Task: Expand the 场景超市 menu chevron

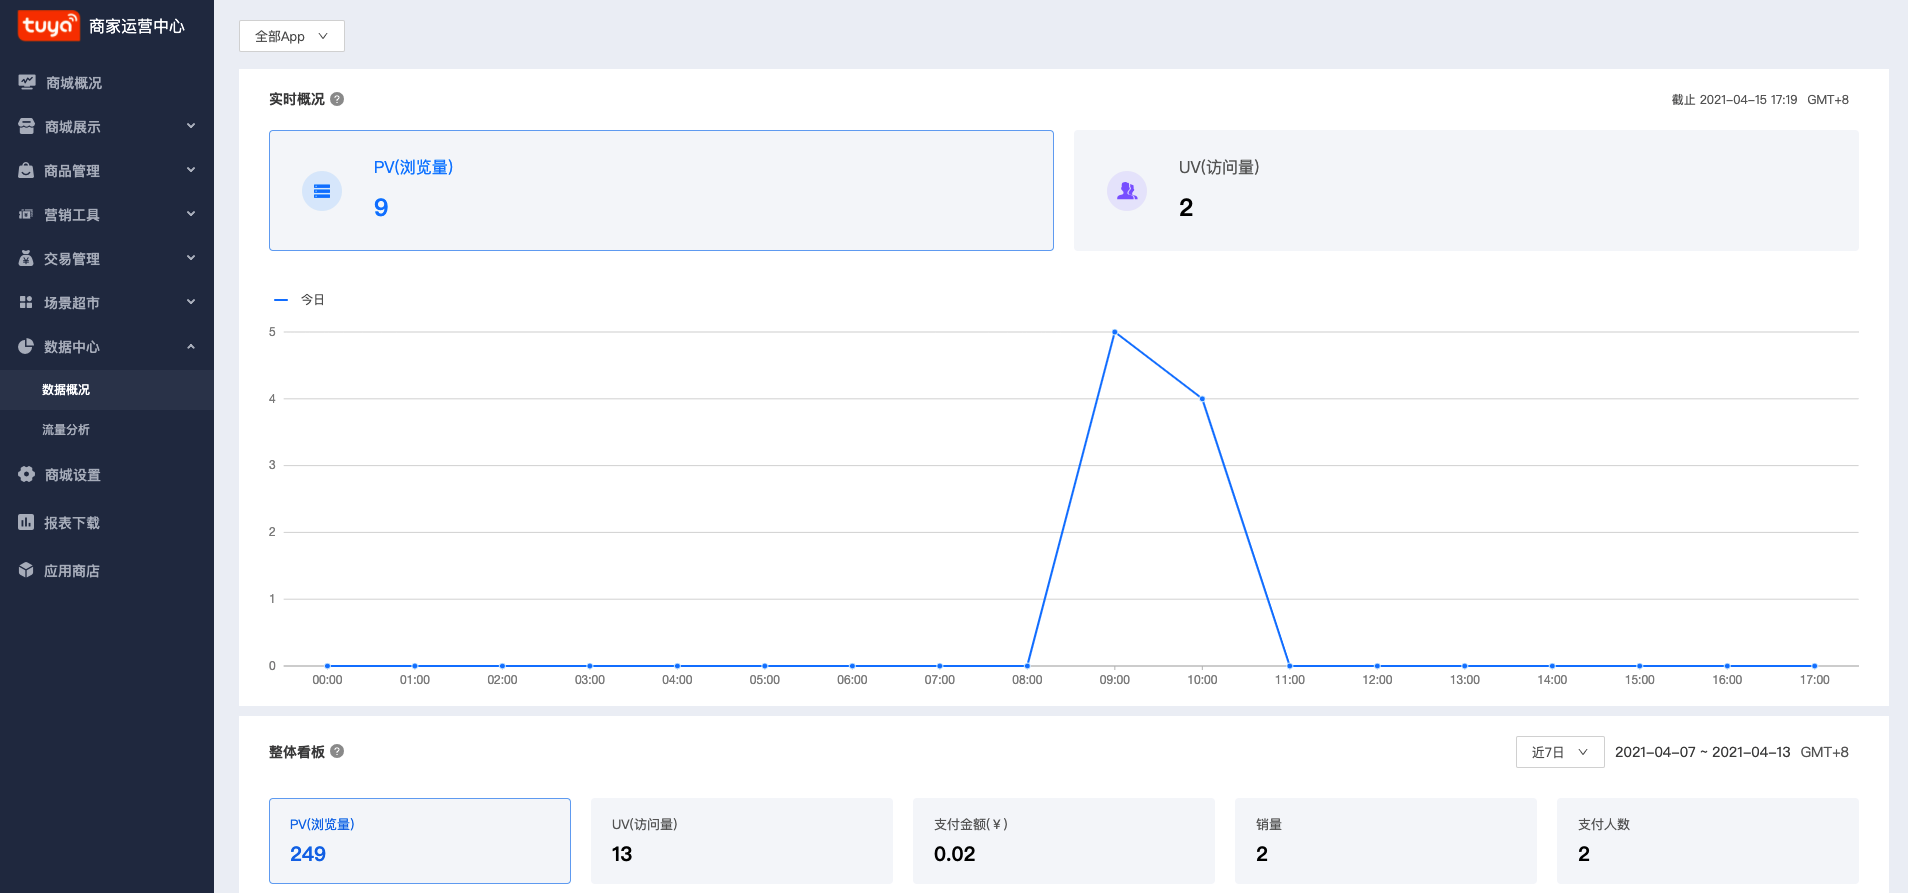Action: click(191, 302)
